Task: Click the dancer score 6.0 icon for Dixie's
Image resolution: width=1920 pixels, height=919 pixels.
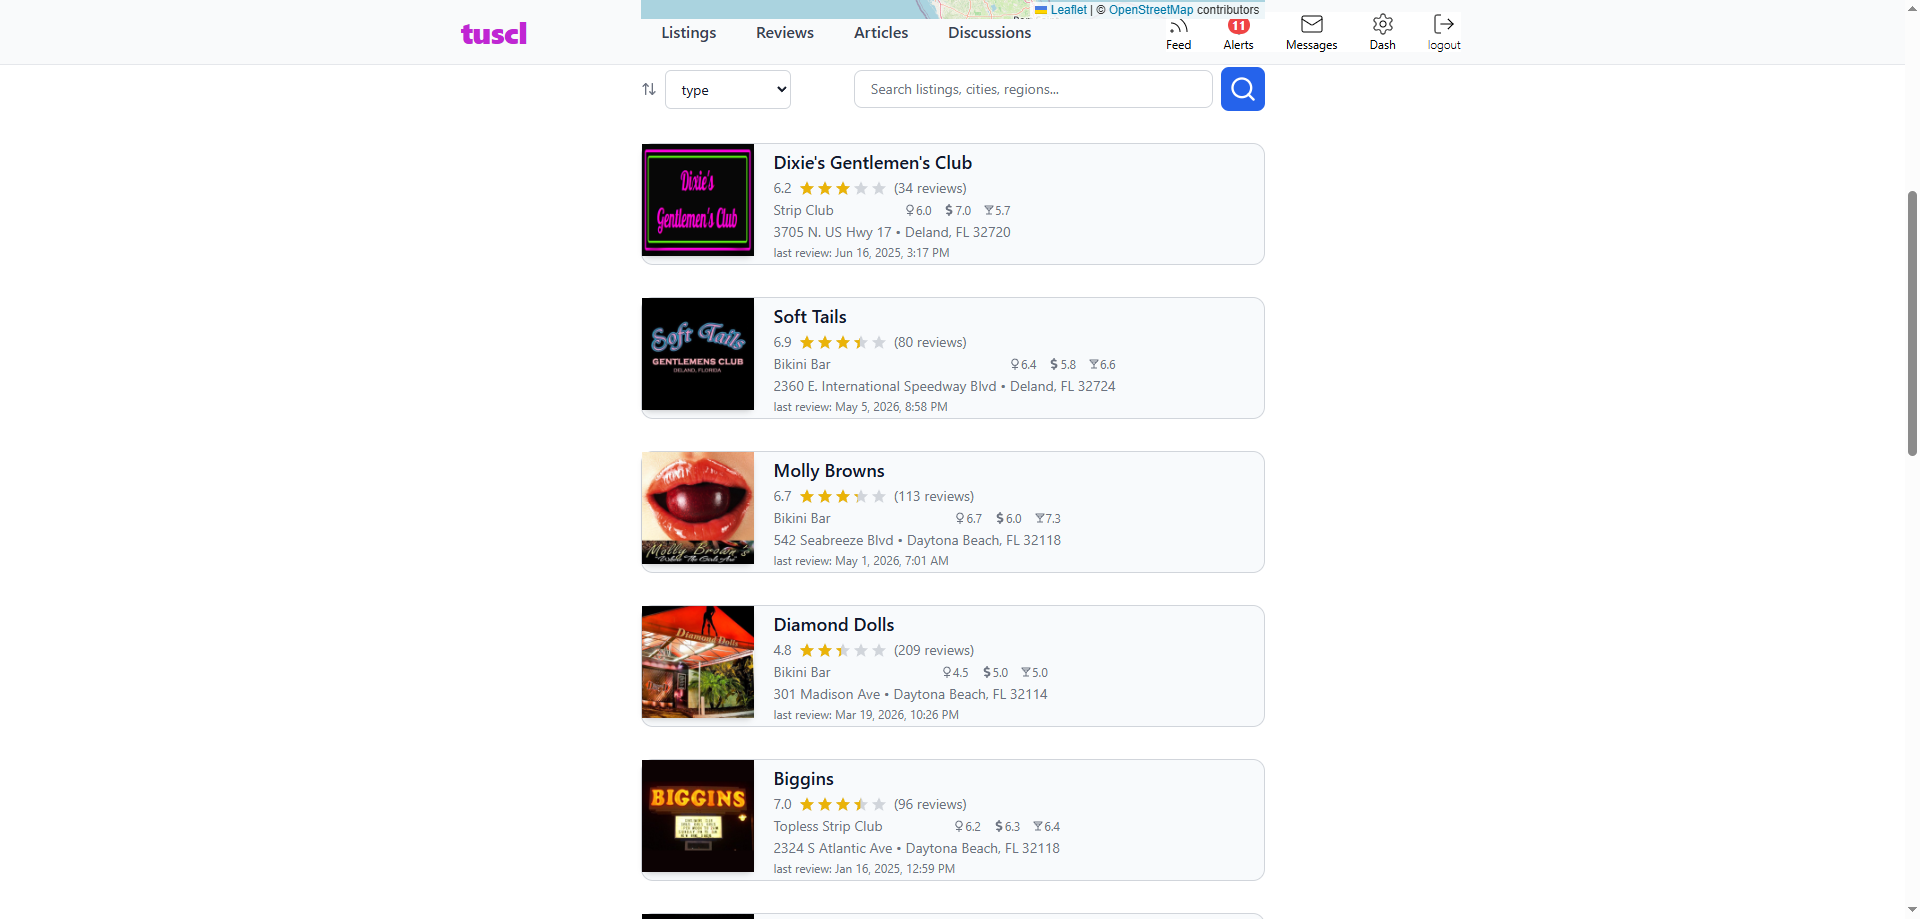Action: coord(918,211)
